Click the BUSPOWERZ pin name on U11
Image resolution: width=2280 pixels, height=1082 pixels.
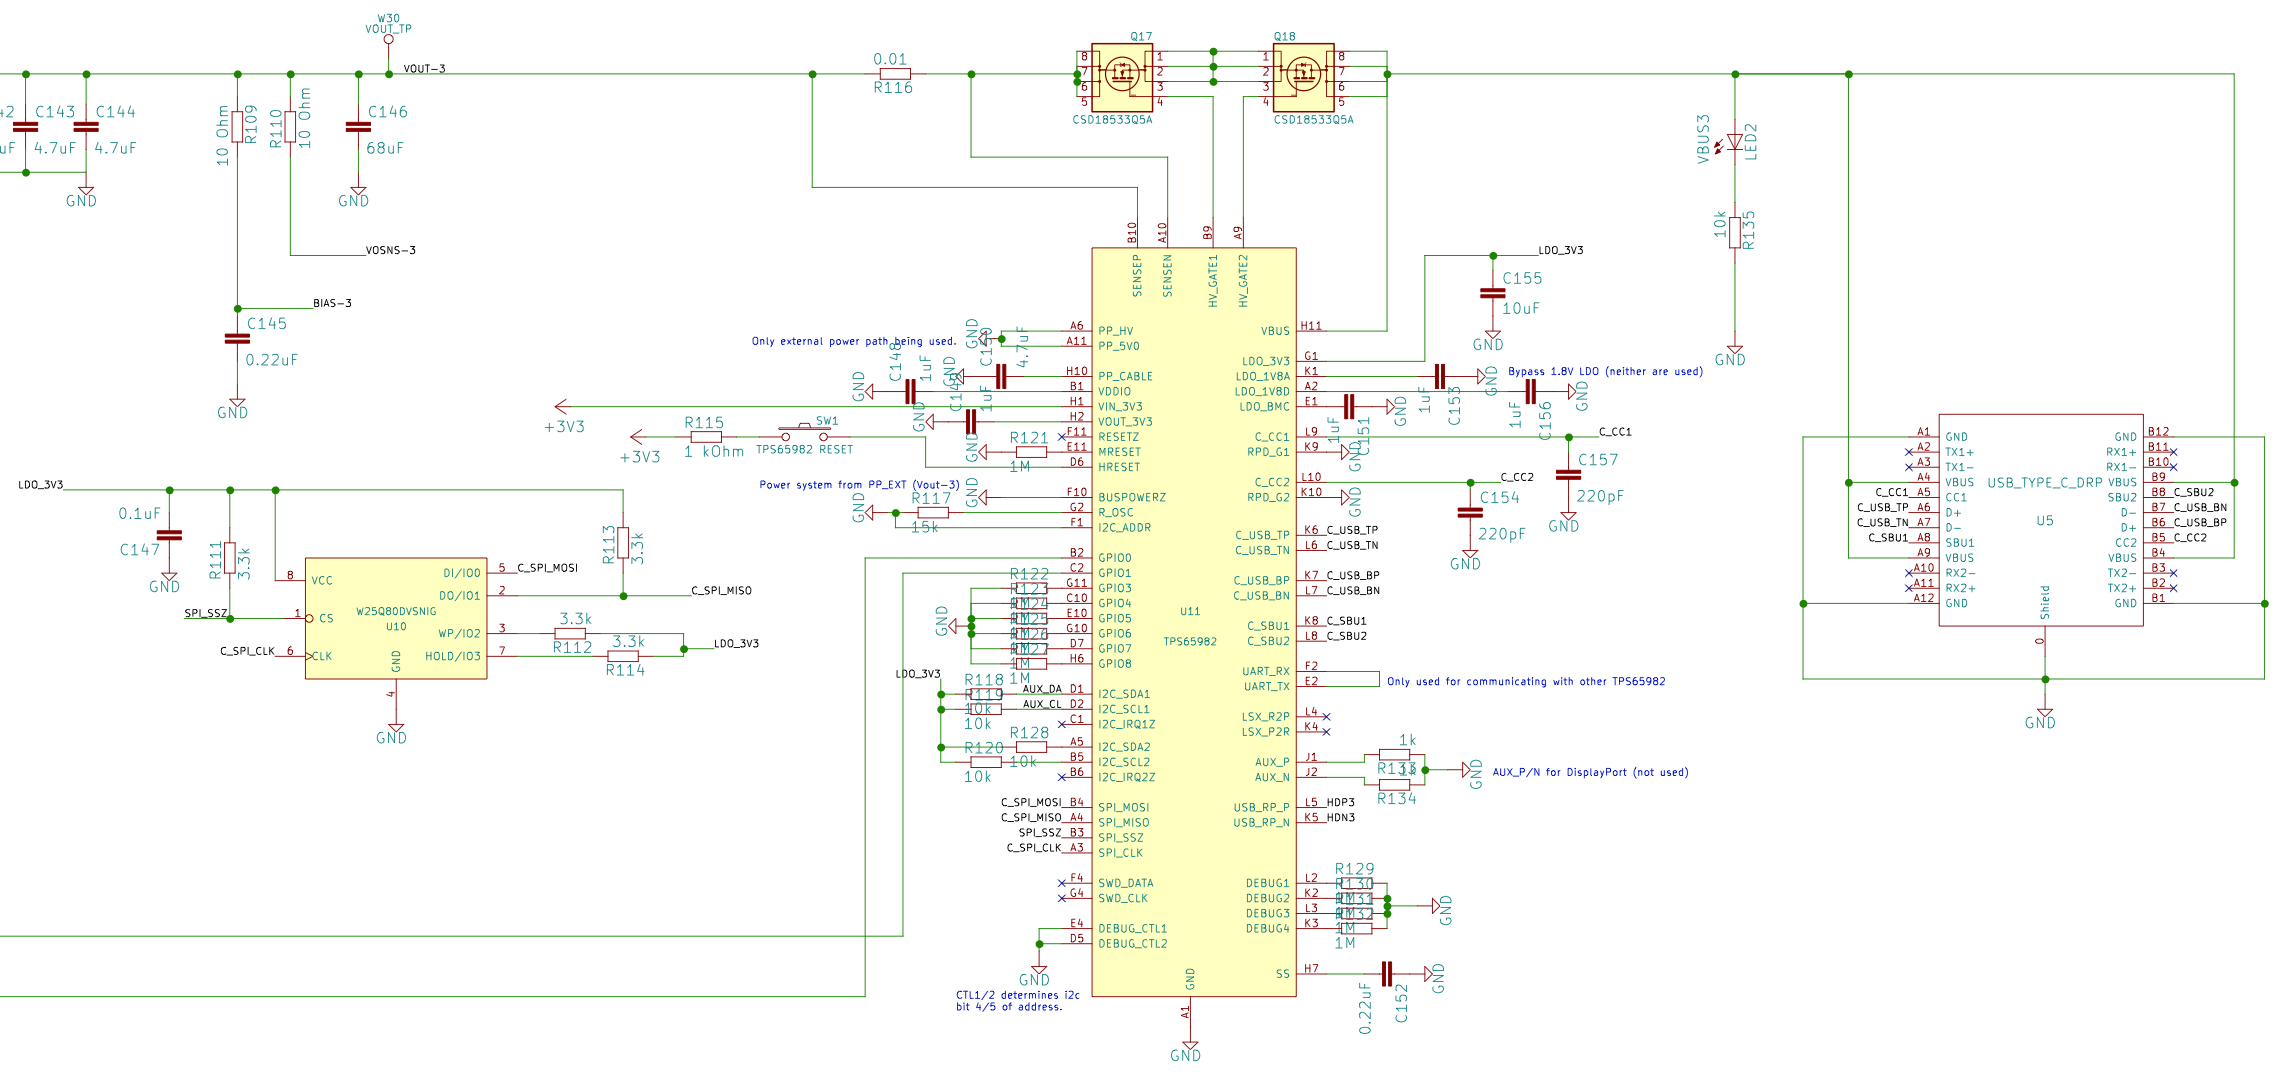(1132, 497)
